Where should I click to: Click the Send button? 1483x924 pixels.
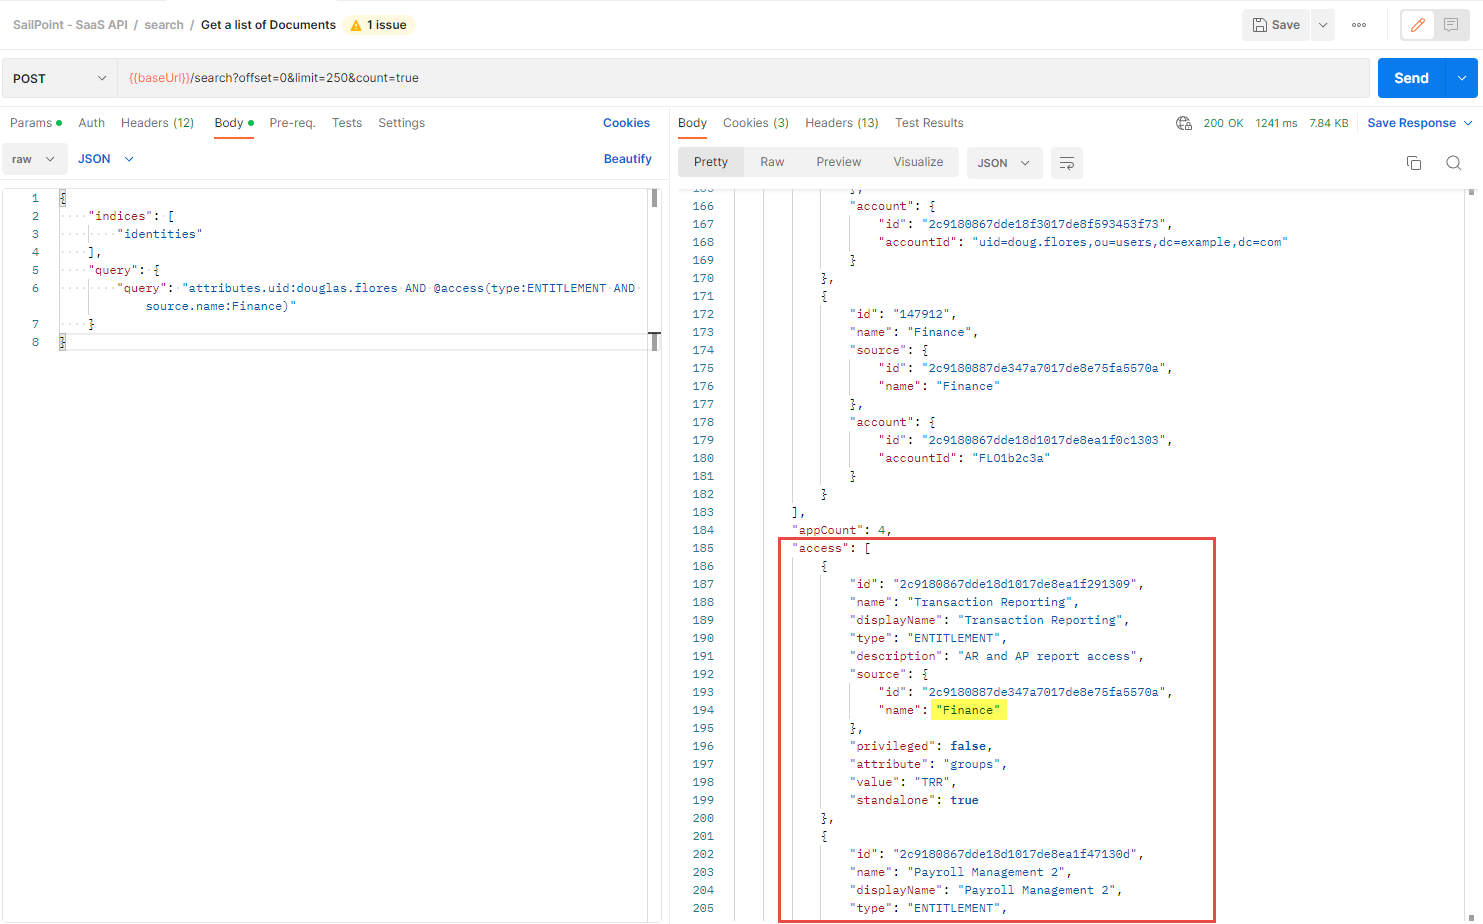pyautogui.click(x=1411, y=77)
